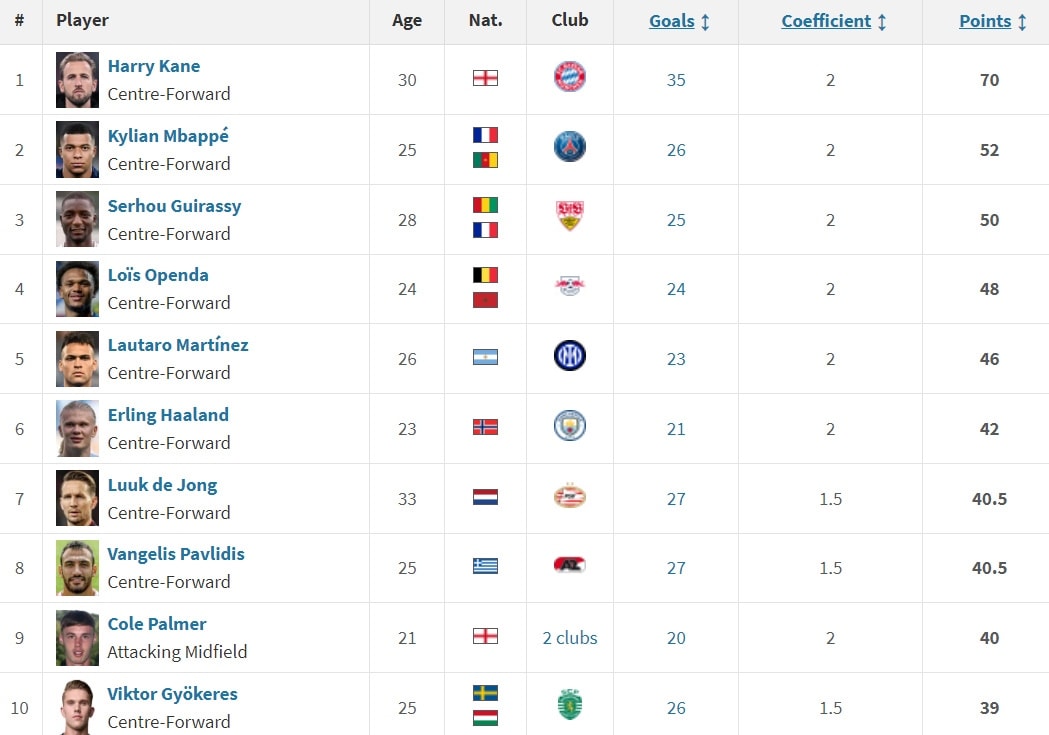Click the Inter Milan club badge
The image size is (1049, 735).
point(569,356)
